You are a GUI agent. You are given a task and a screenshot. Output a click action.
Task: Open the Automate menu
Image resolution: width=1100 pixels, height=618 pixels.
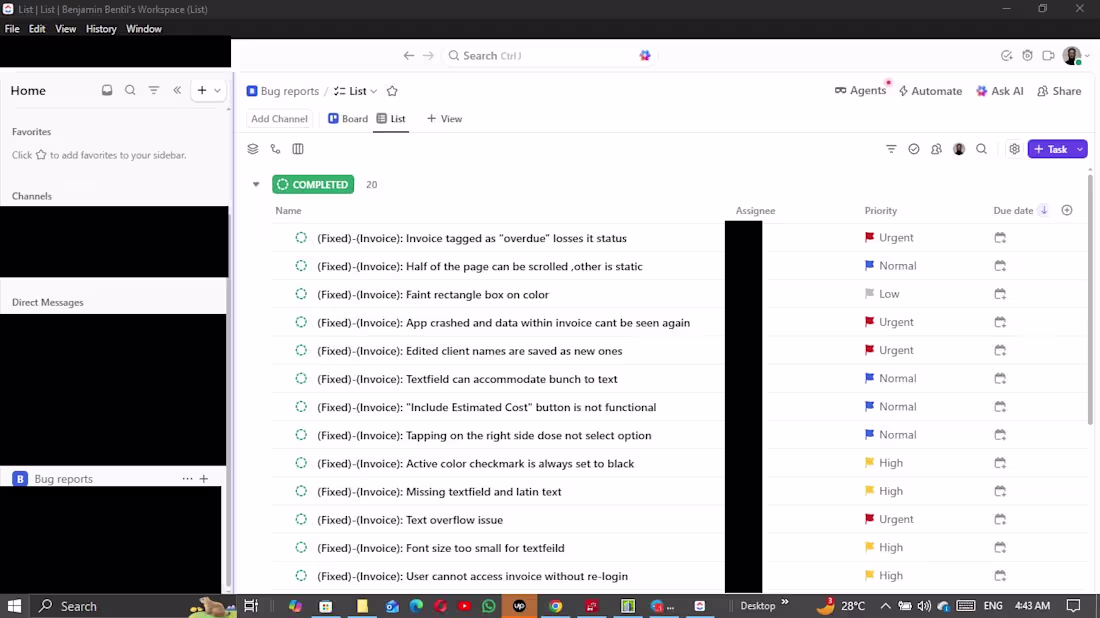pos(930,91)
